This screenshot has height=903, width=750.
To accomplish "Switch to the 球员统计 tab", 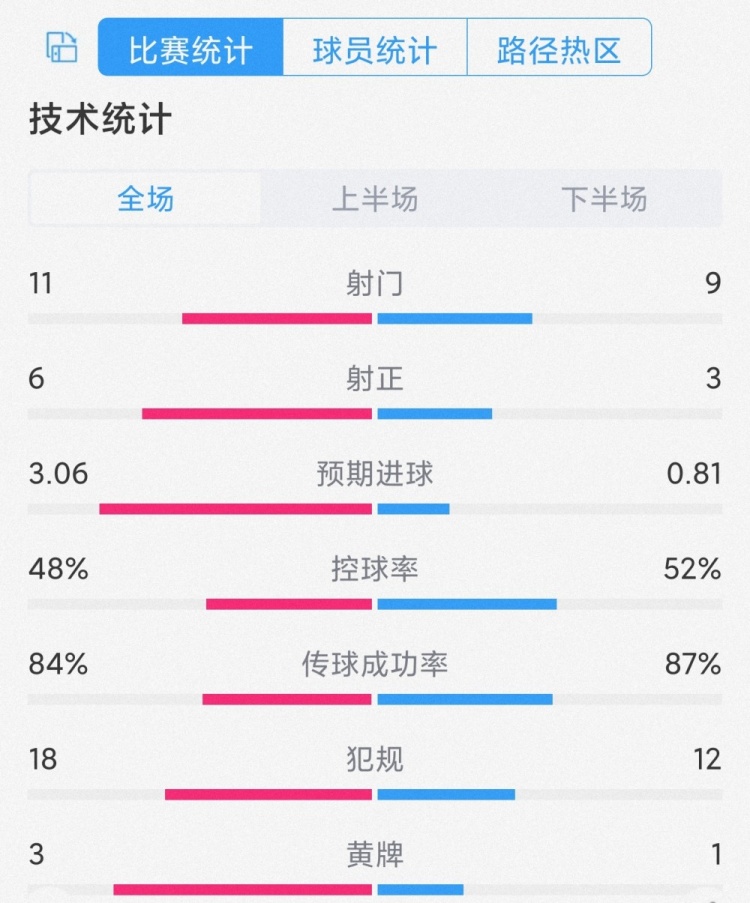I will [x=375, y=47].
